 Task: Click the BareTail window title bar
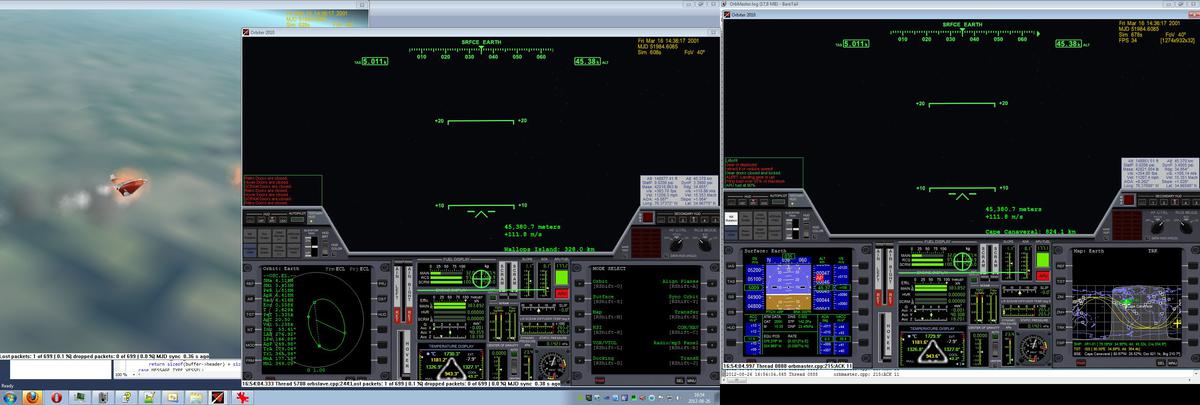pyautogui.click(x=960, y=4)
